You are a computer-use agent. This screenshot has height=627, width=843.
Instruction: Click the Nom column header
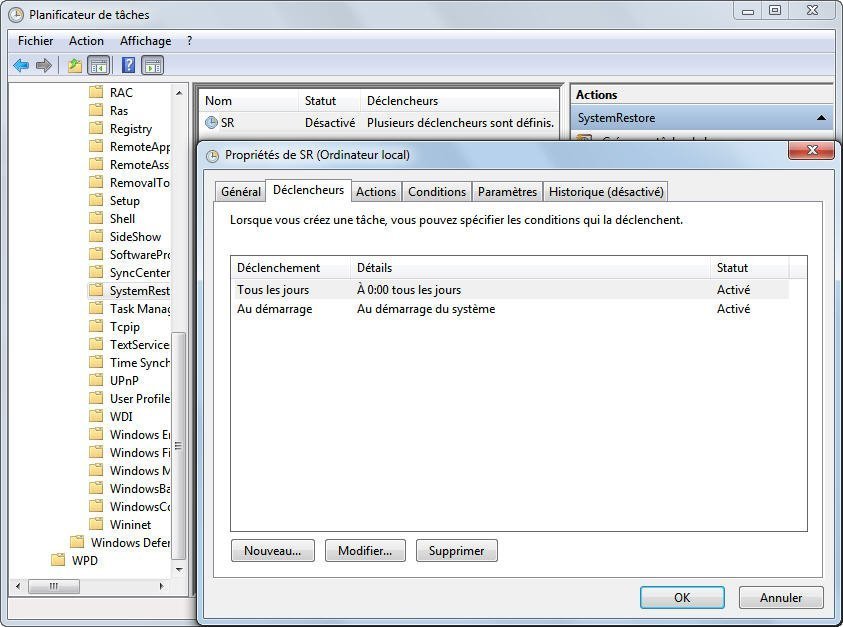249,101
